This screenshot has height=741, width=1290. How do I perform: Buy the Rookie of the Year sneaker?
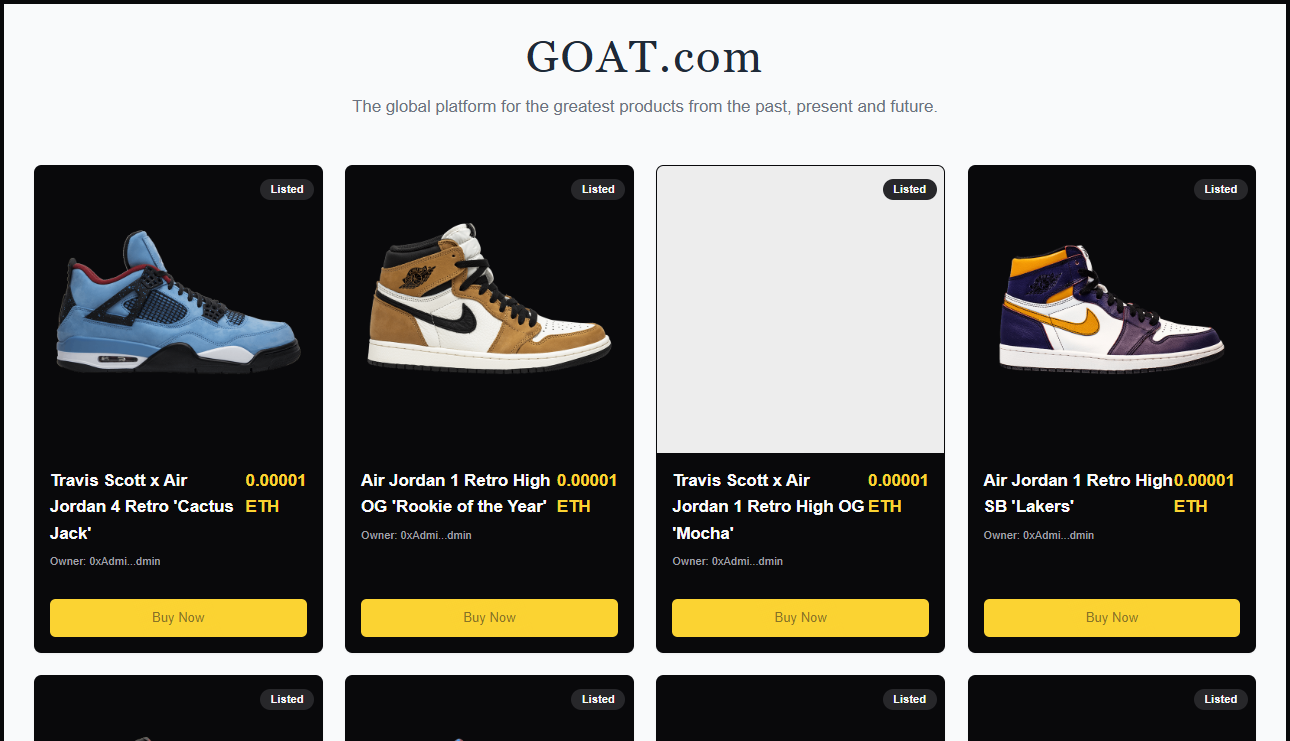tap(489, 618)
